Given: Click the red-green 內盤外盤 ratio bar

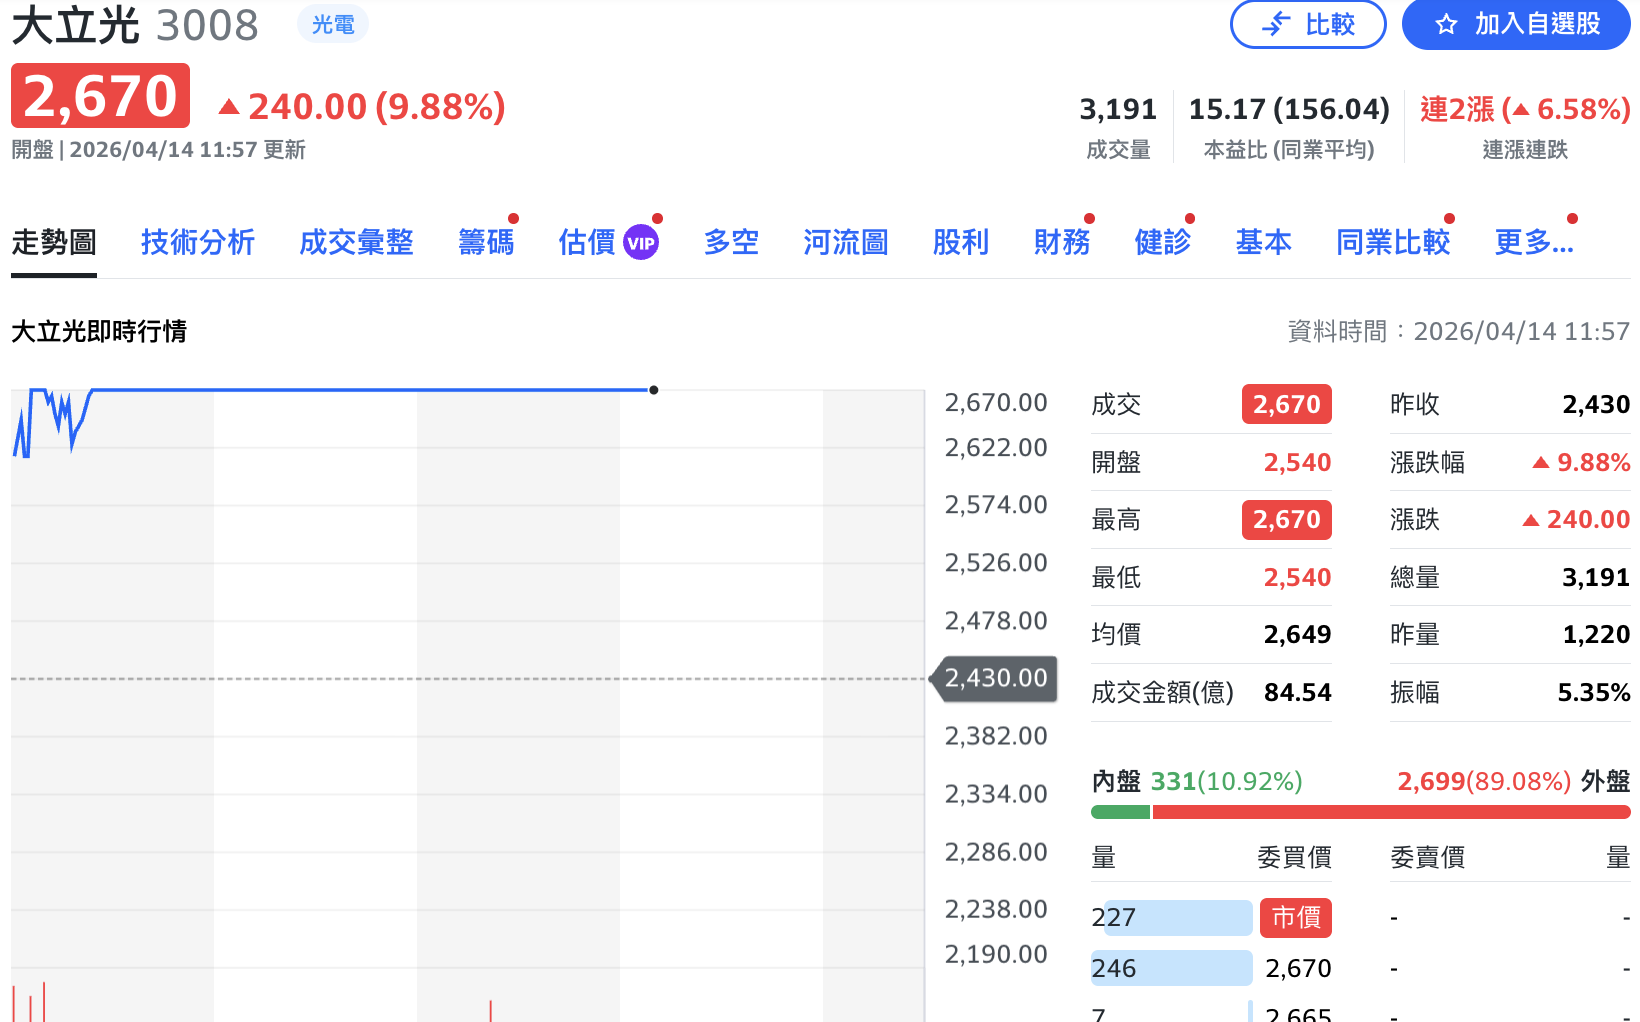Looking at the screenshot, I should pyautogui.click(x=1360, y=812).
